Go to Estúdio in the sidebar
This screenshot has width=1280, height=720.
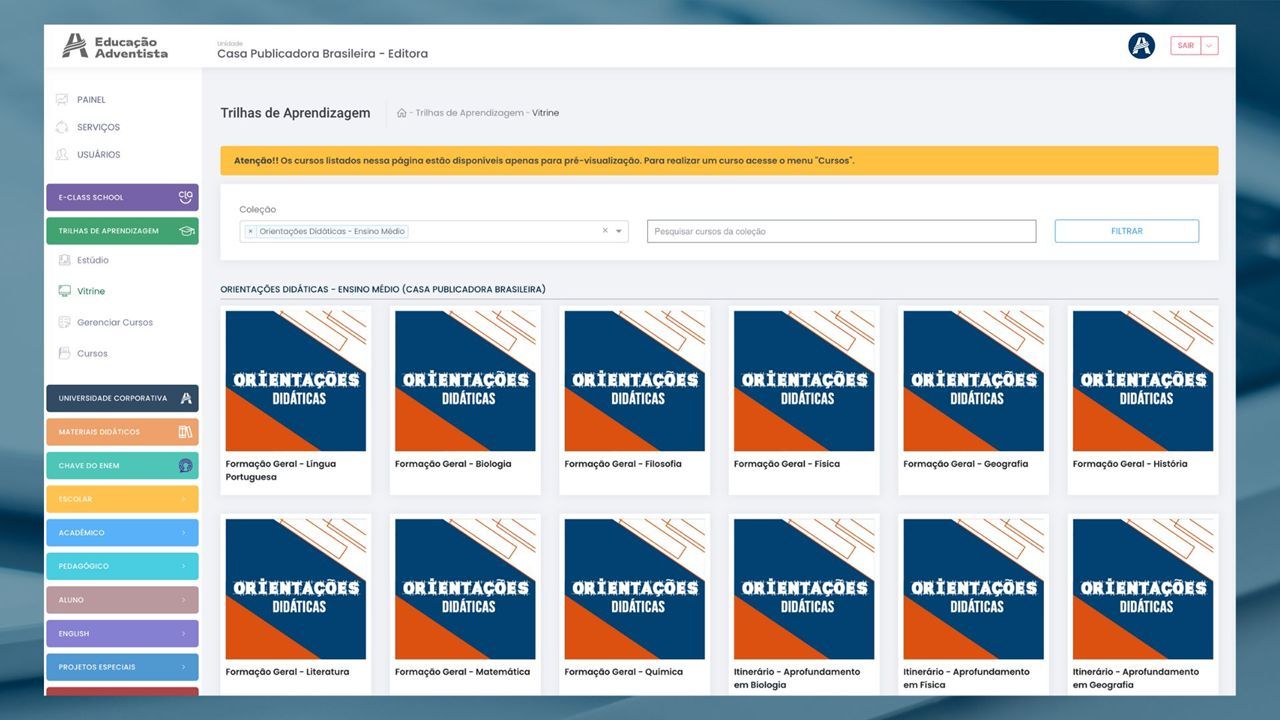(x=93, y=260)
